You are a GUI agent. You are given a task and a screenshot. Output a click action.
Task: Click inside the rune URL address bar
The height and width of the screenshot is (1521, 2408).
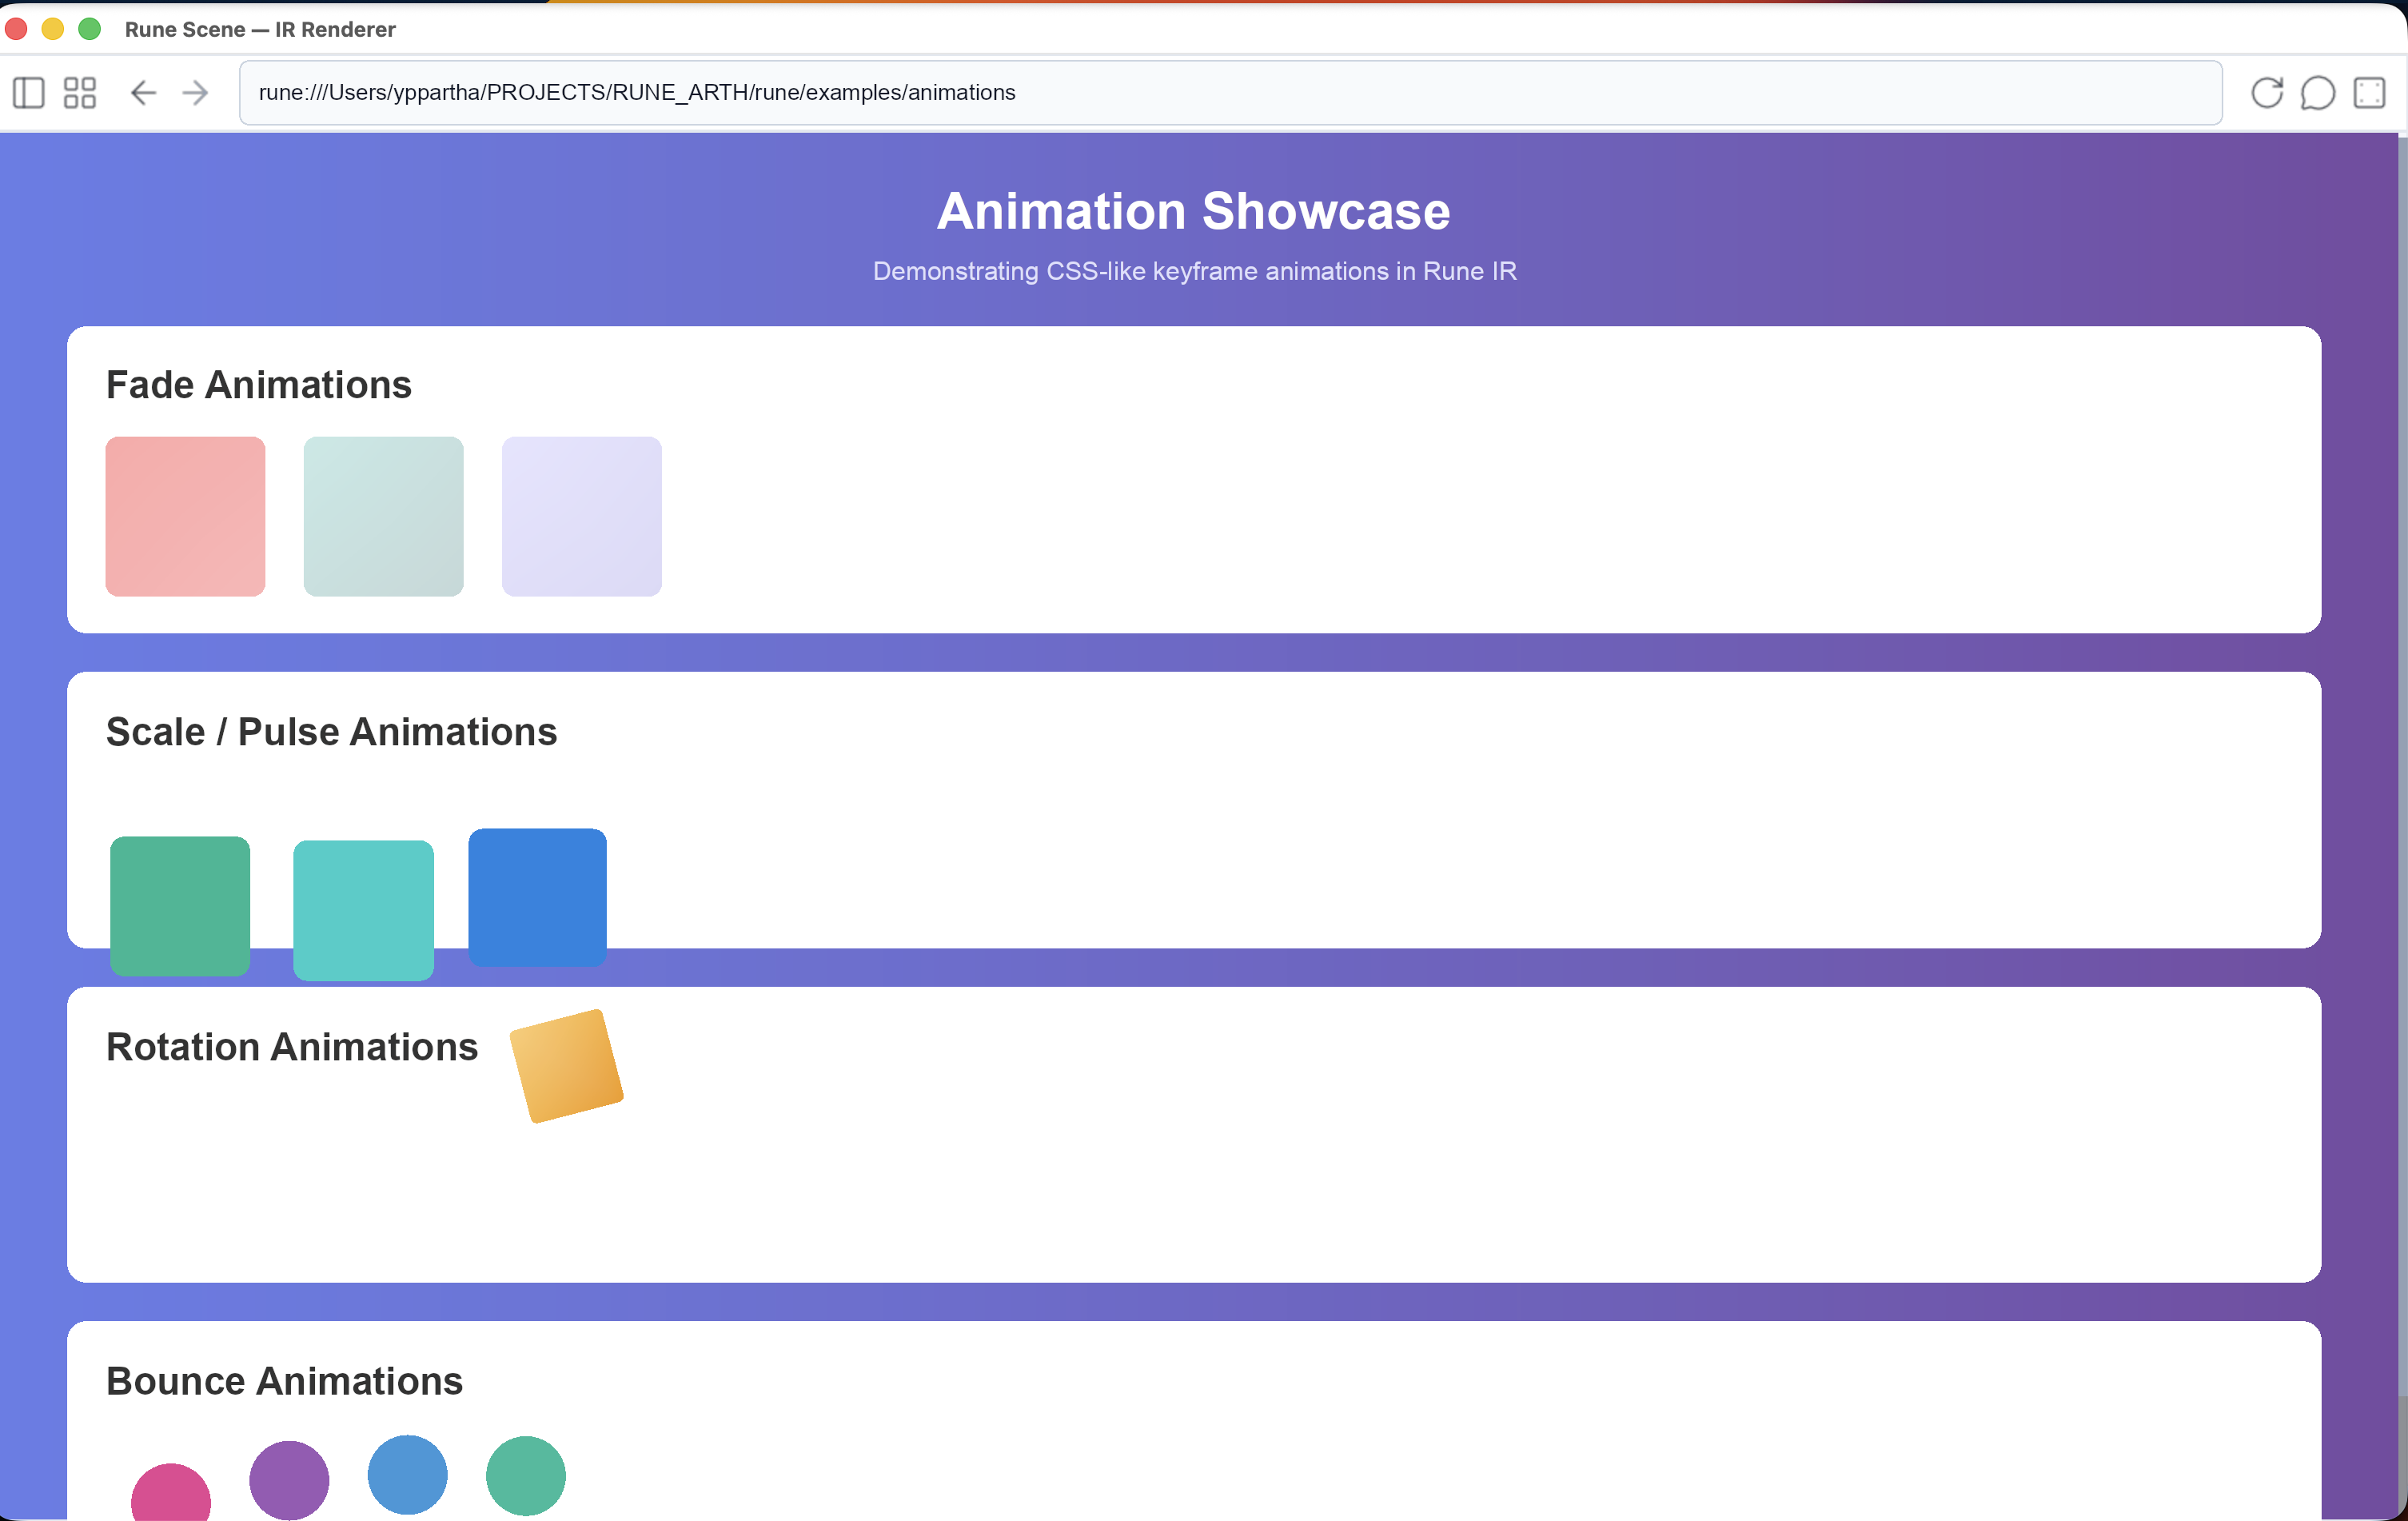point(1200,92)
